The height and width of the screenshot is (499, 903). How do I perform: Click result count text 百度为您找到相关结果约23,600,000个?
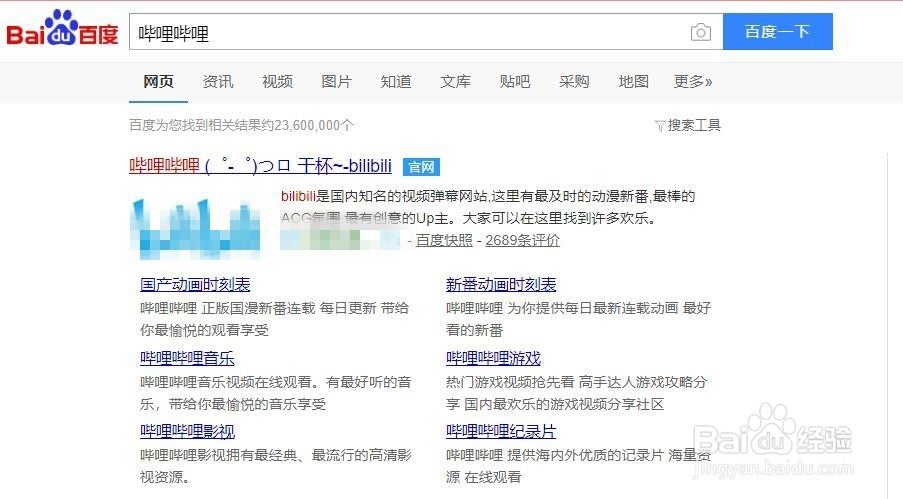tap(241, 125)
